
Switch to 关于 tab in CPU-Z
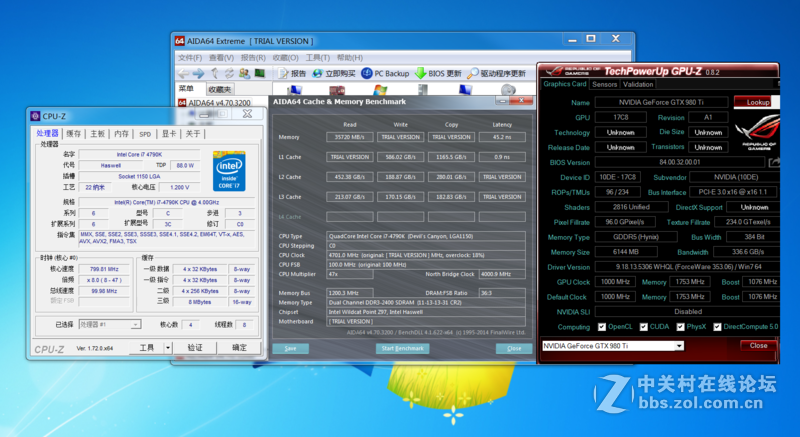point(193,134)
